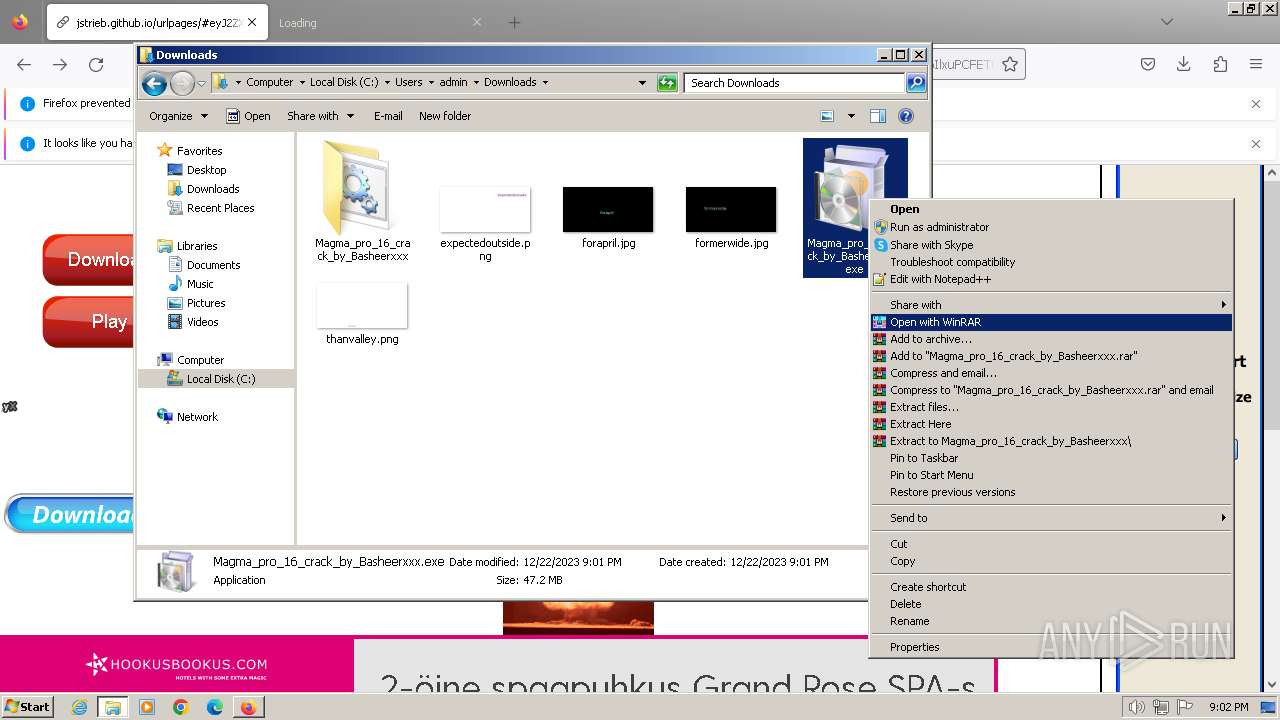1280x720 pixels.
Task: Click volume speaker icon in system tray
Action: coord(1136,707)
